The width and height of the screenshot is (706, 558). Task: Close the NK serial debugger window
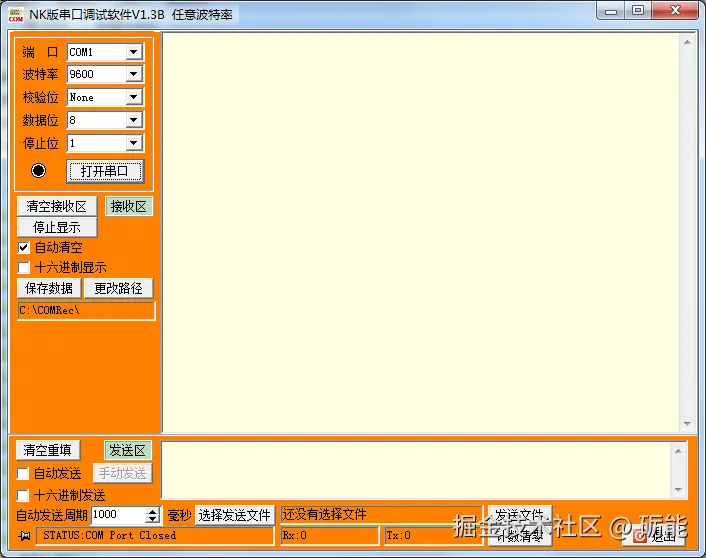click(x=675, y=11)
